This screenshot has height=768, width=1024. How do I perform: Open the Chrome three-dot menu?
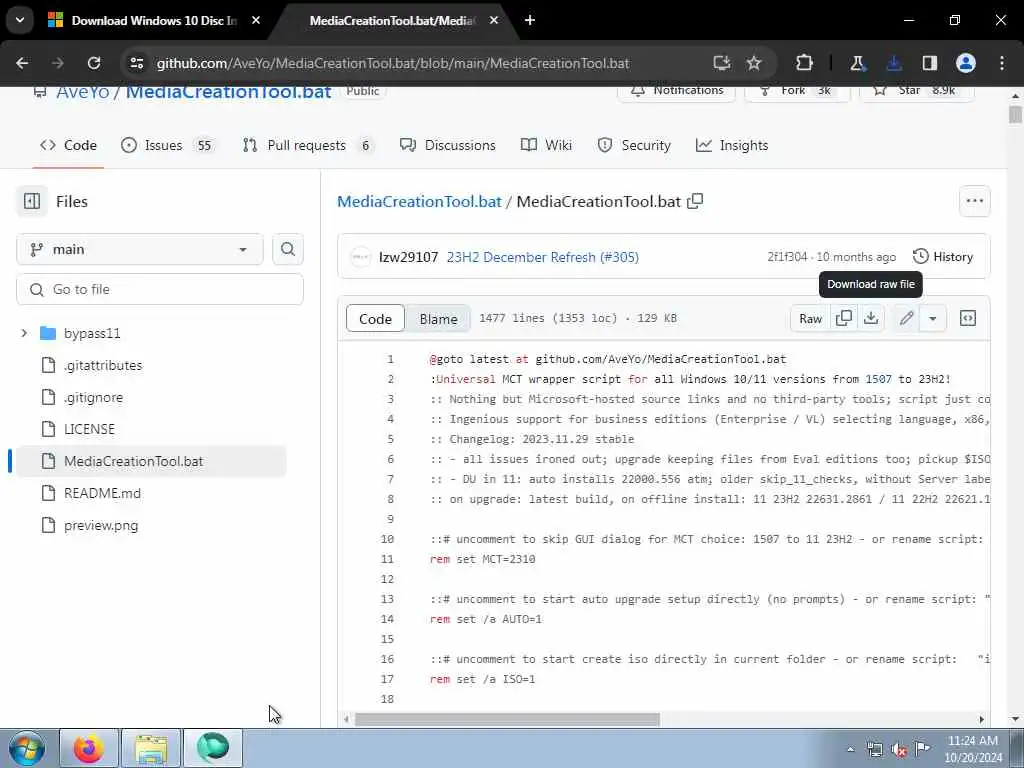(1002, 63)
